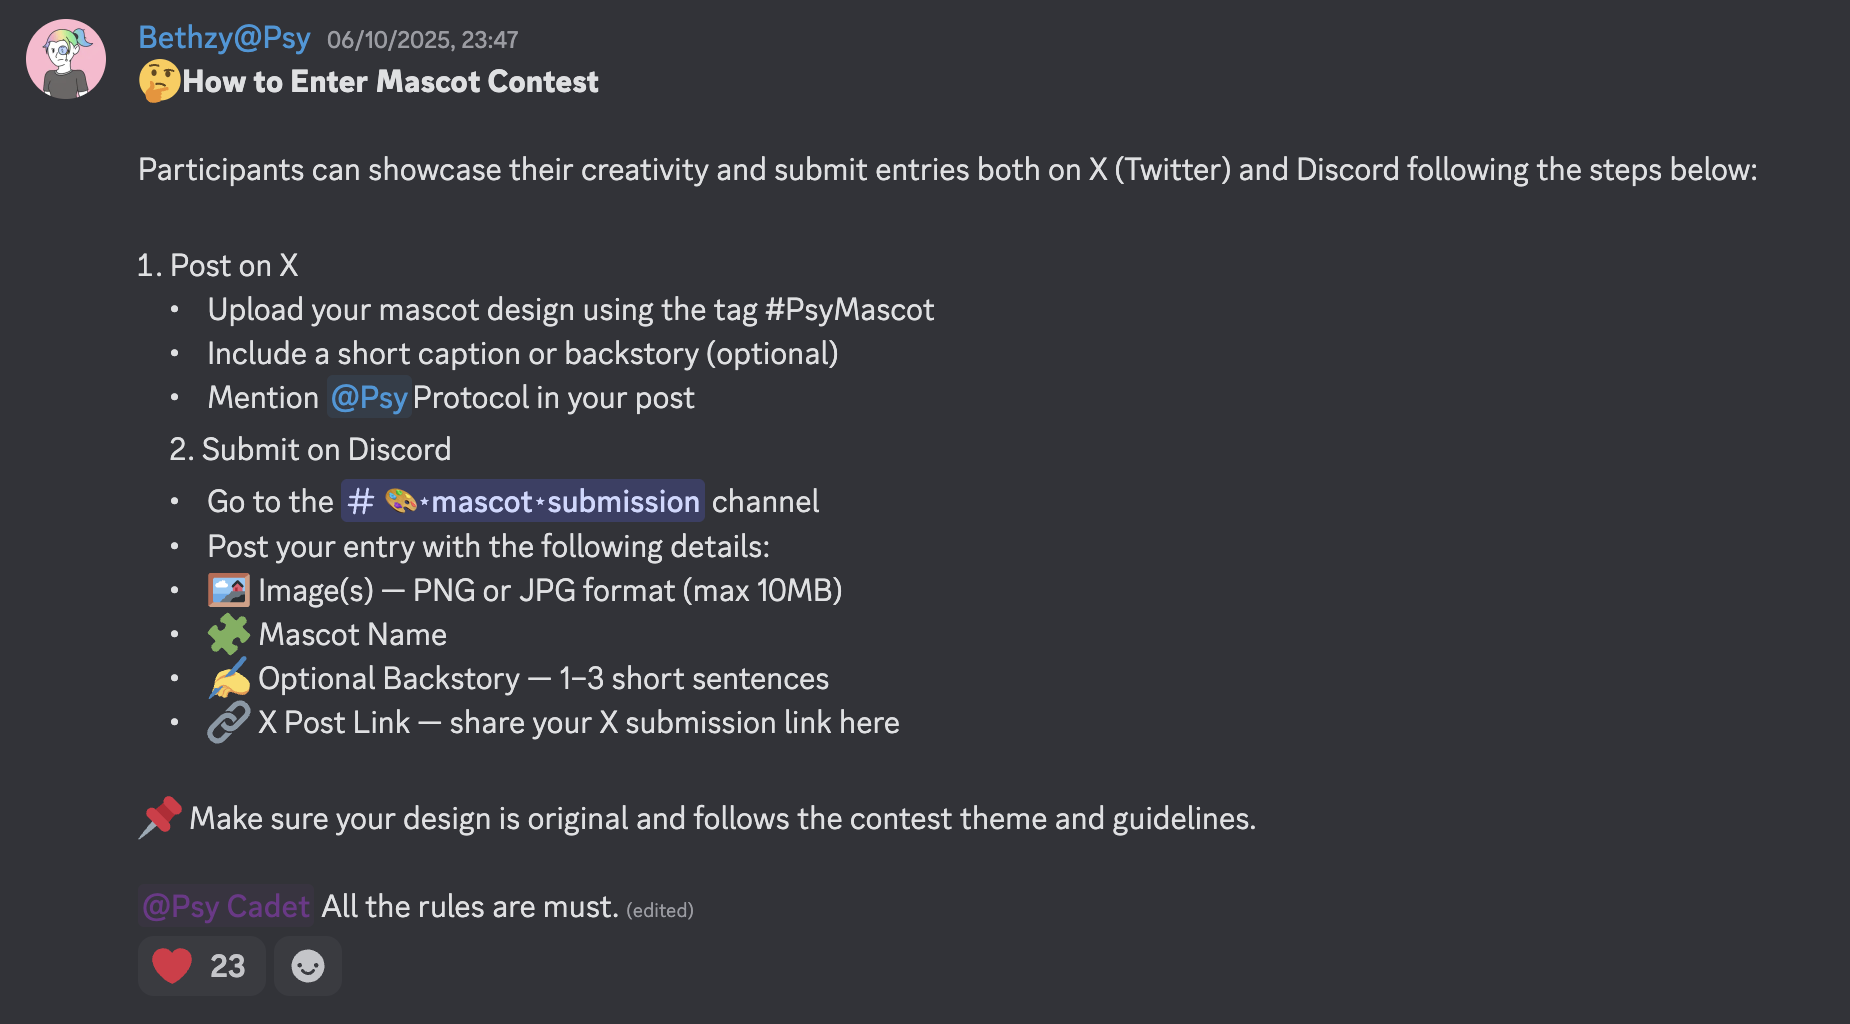This screenshot has height=1024, width=1850.
Task: Click the pushpin emoji before Make sure
Action: point(160,818)
